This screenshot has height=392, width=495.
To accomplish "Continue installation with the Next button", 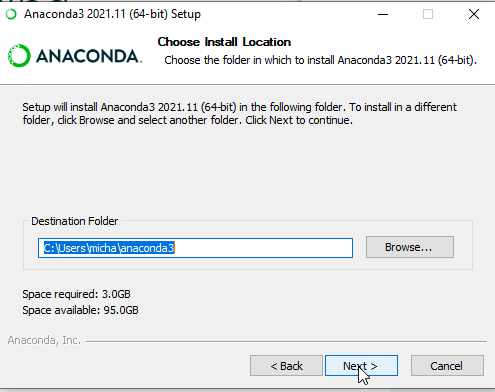I will coord(361,366).
